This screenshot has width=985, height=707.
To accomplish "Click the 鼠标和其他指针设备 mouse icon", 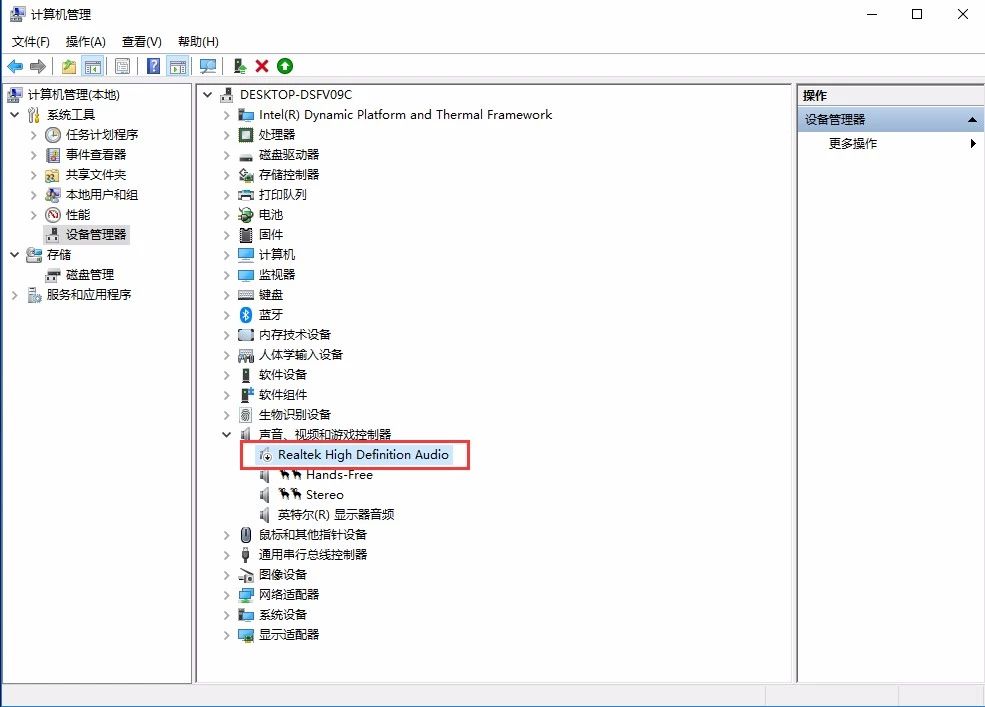I will (x=246, y=535).
